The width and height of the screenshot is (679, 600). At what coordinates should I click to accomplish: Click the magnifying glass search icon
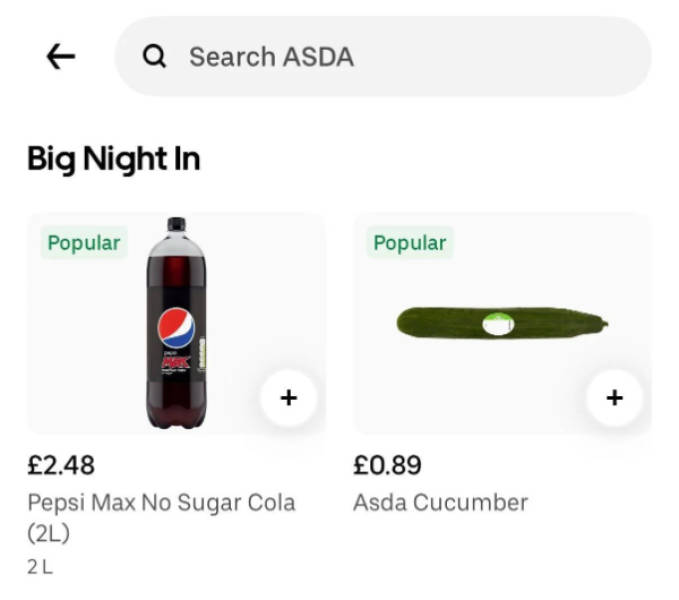point(154,57)
